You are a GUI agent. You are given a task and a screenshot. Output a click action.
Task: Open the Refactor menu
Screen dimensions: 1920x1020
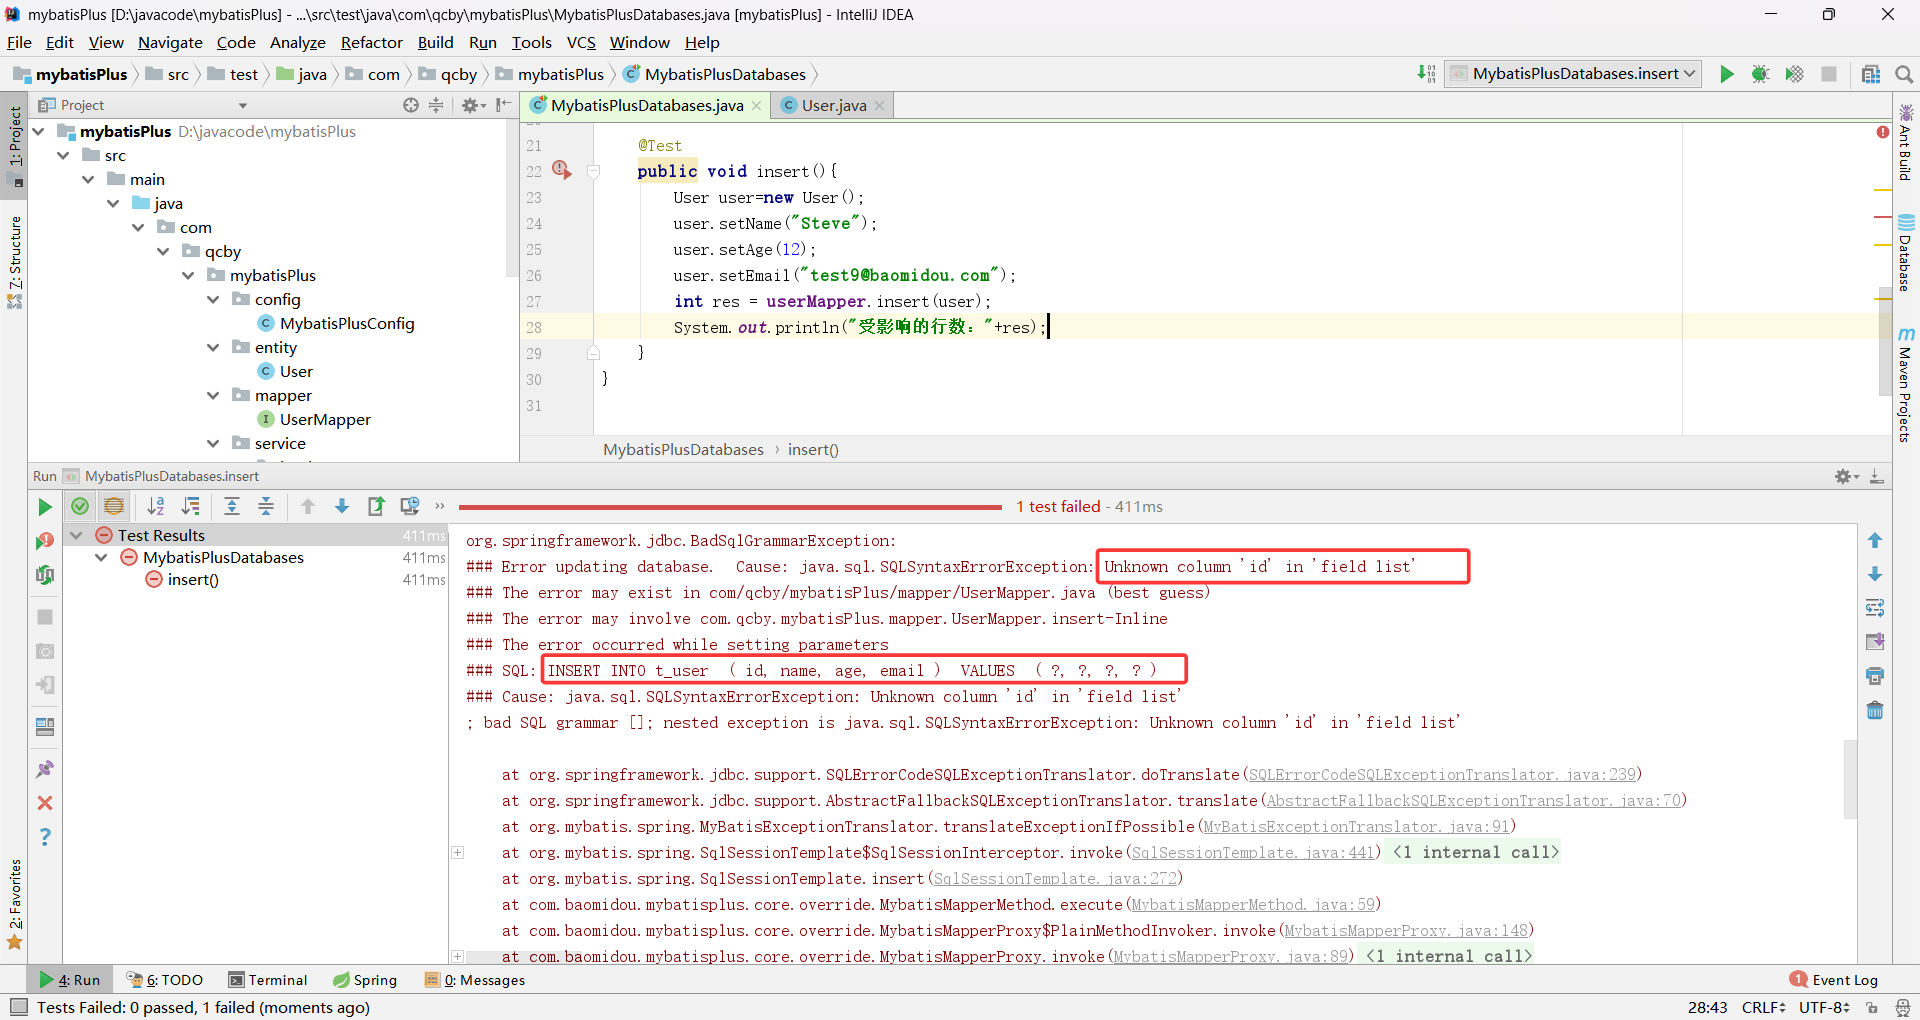tap(371, 42)
